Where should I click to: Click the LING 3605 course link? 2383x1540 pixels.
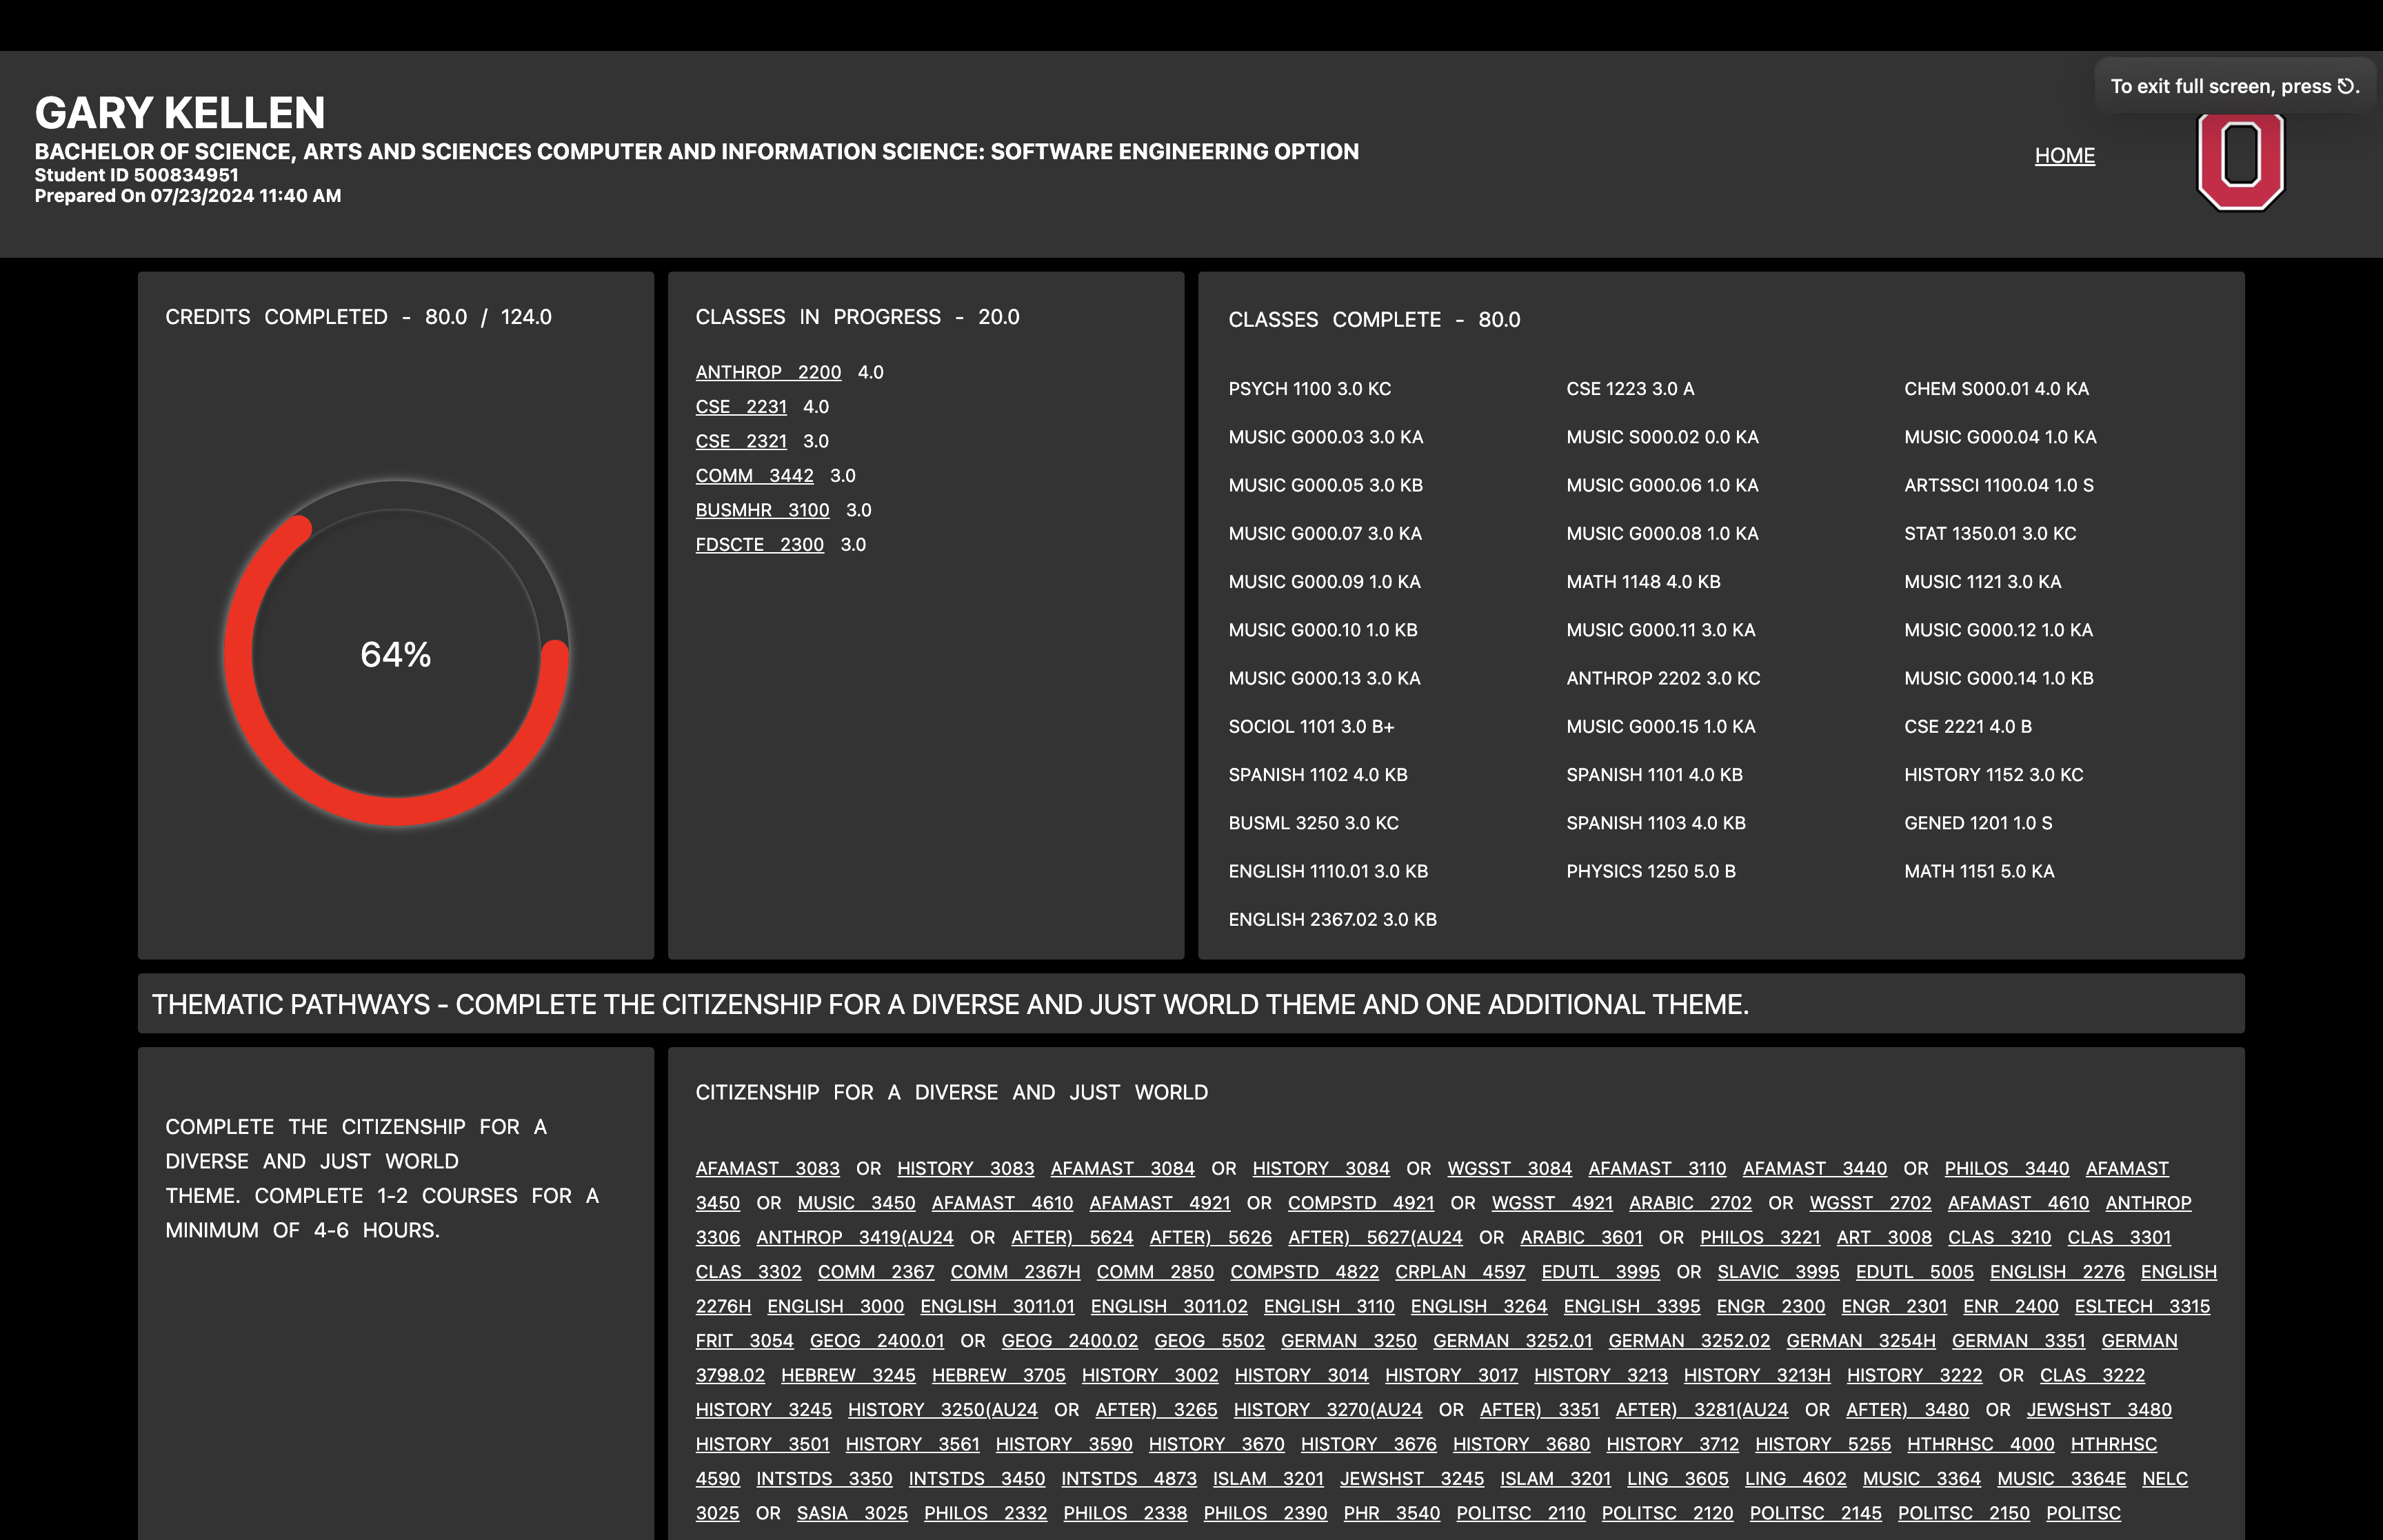coord(1677,1478)
